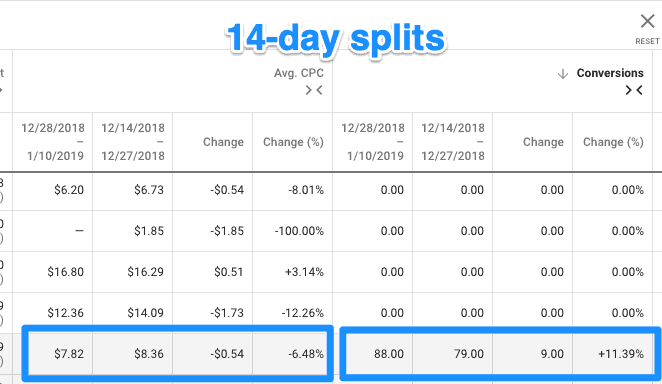662x384 pixels.
Task: Click the 88.00 conversions total cell
Action: [x=388, y=354]
